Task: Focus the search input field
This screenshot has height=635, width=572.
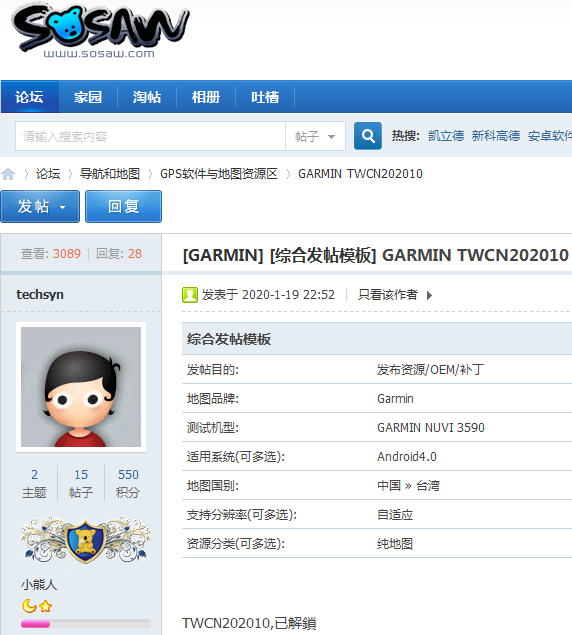Action: [150, 136]
